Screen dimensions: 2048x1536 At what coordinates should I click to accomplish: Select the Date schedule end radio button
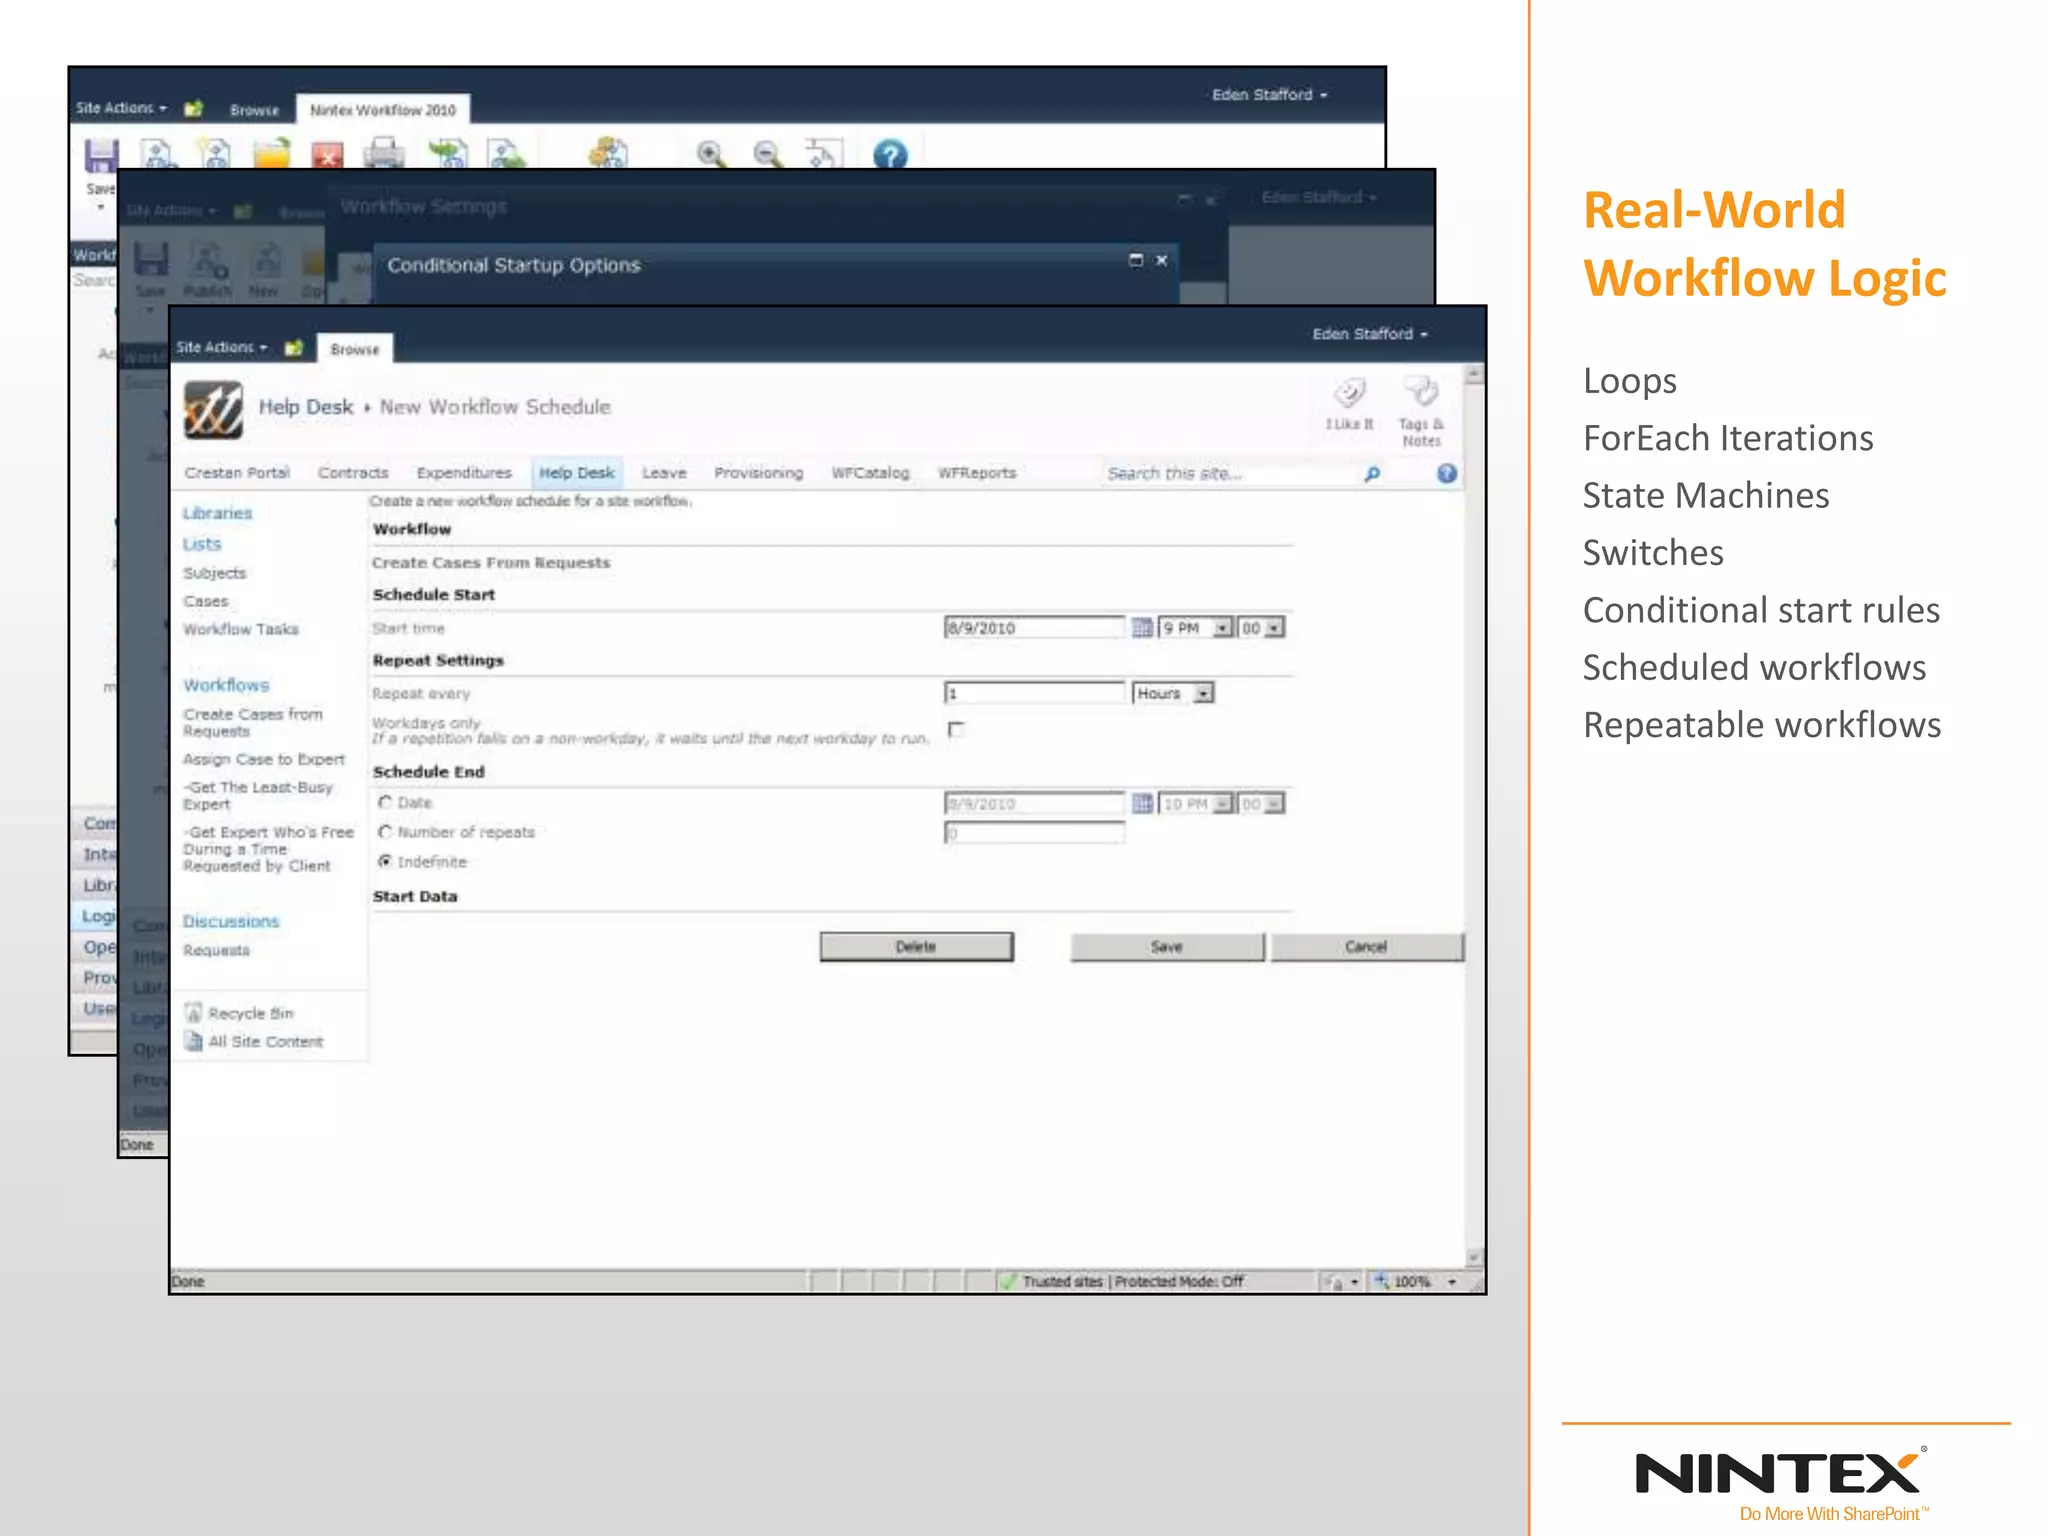(x=385, y=802)
